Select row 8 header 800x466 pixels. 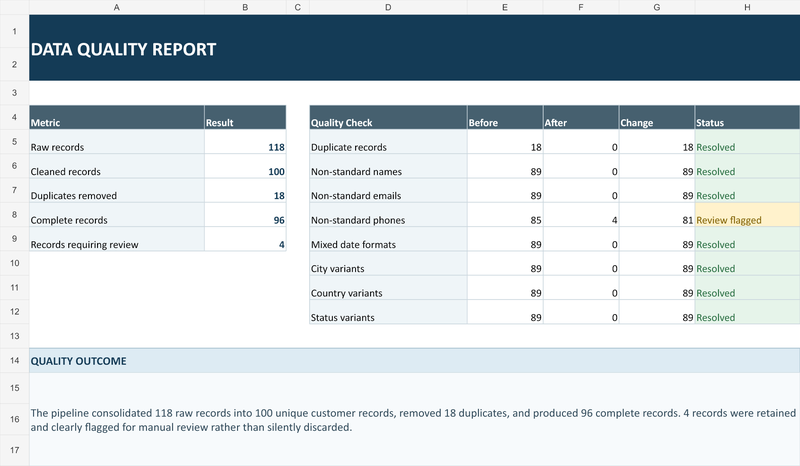[14, 215]
